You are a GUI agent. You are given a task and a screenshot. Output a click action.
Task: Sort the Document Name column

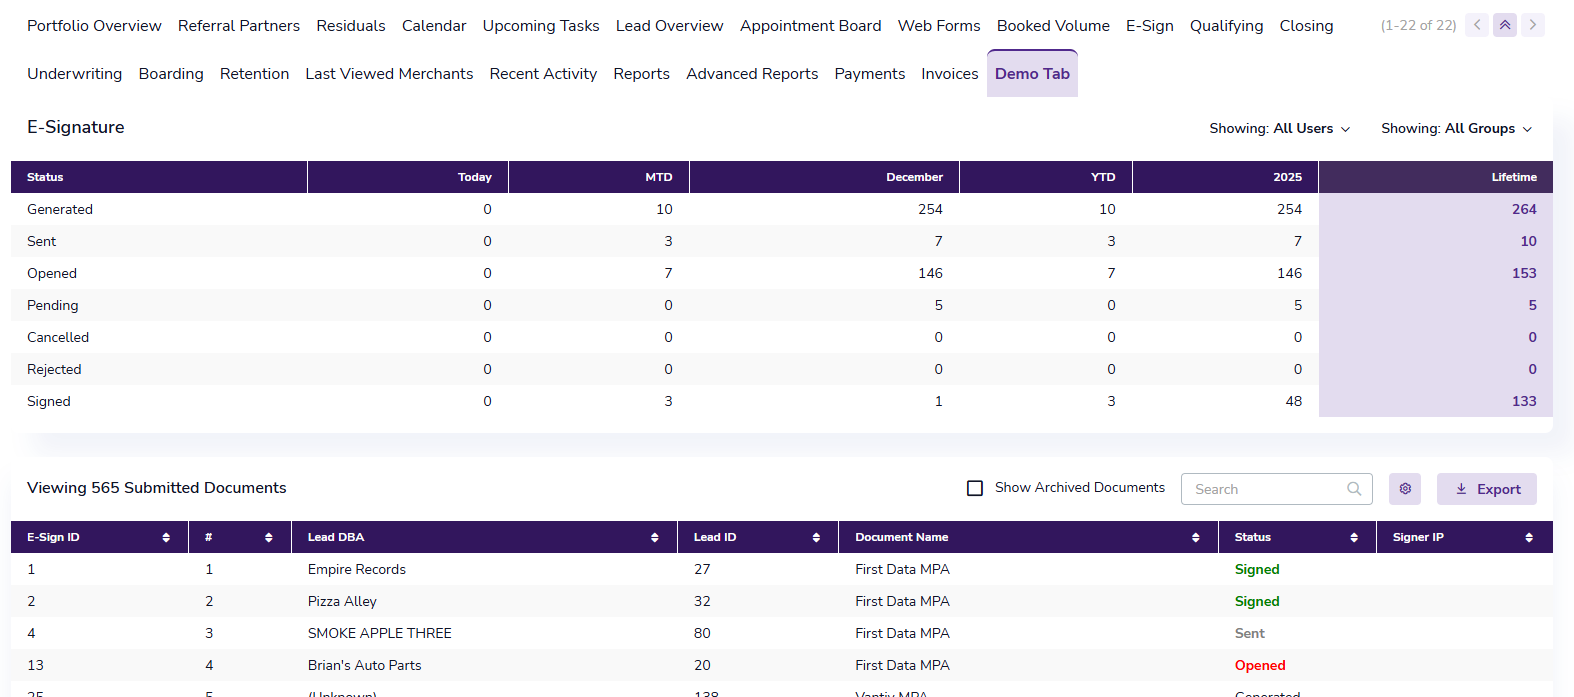pyautogui.click(x=1196, y=538)
